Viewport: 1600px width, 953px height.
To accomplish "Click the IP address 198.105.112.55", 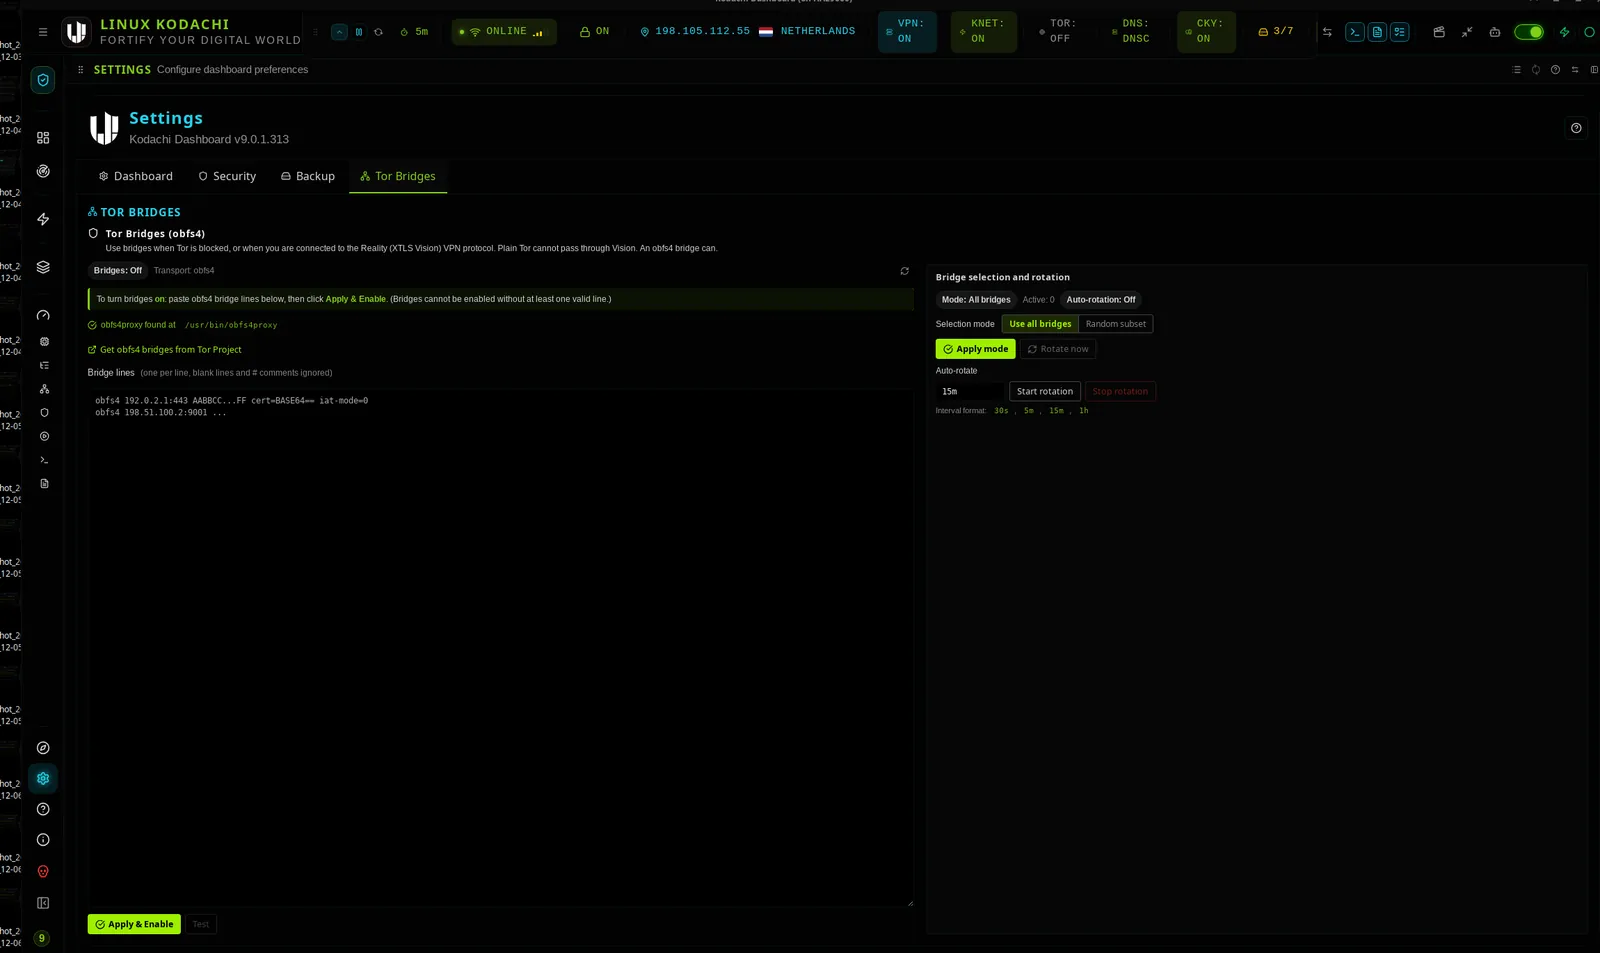I will tap(702, 32).
